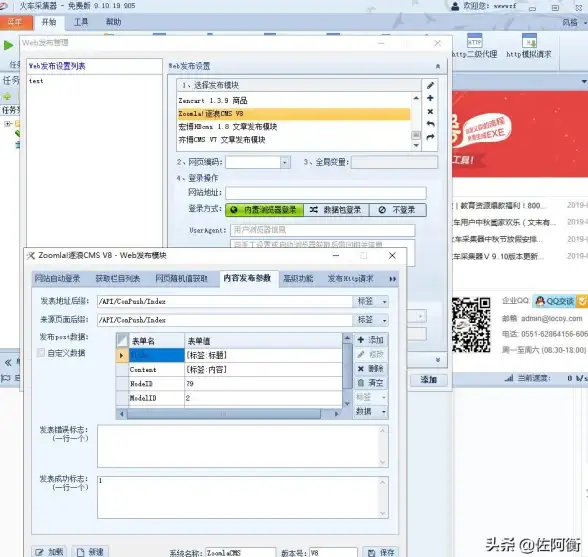Click the 添加 plus button beside post table
588x557 pixels.
[x=370, y=340]
